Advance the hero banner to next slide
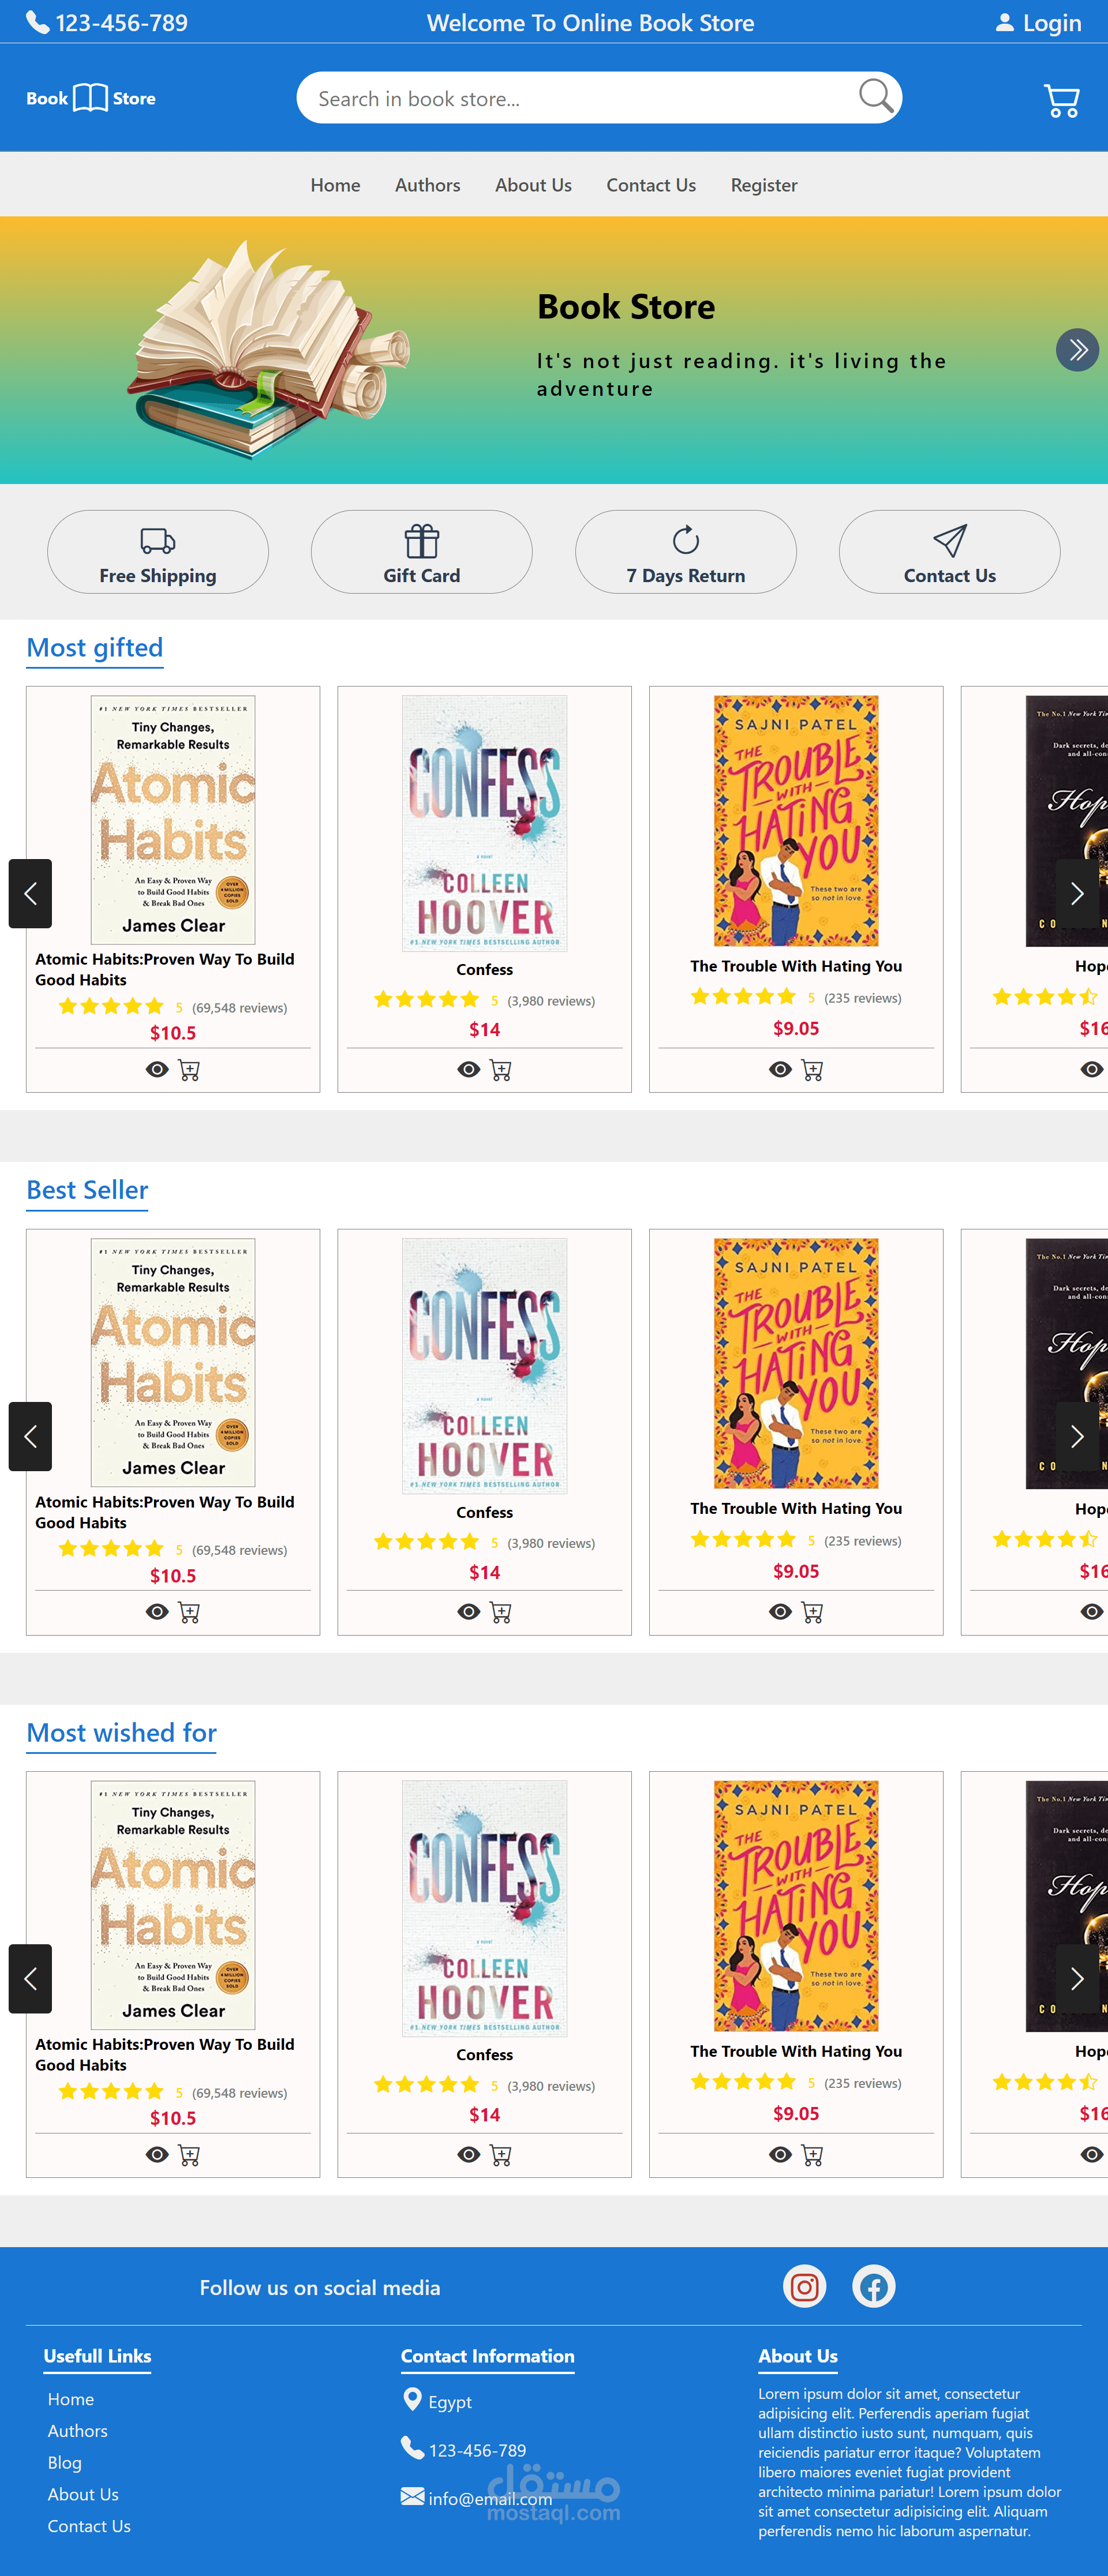This screenshot has height=2576, width=1108. [x=1077, y=350]
